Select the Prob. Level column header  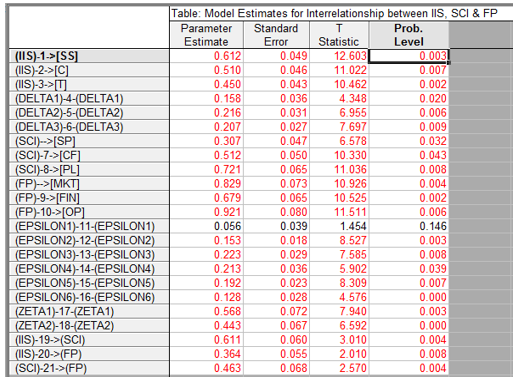click(409, 35)
